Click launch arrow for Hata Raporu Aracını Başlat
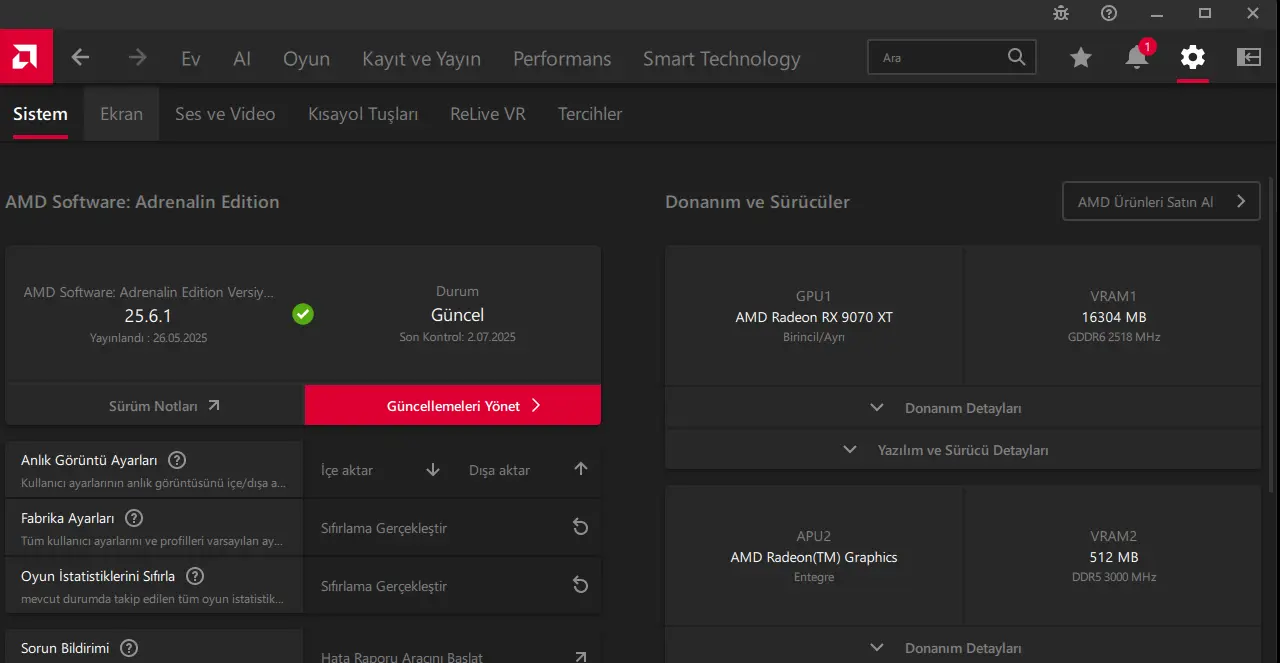This screenshot has width=1280, height=663. coord(580,657)
